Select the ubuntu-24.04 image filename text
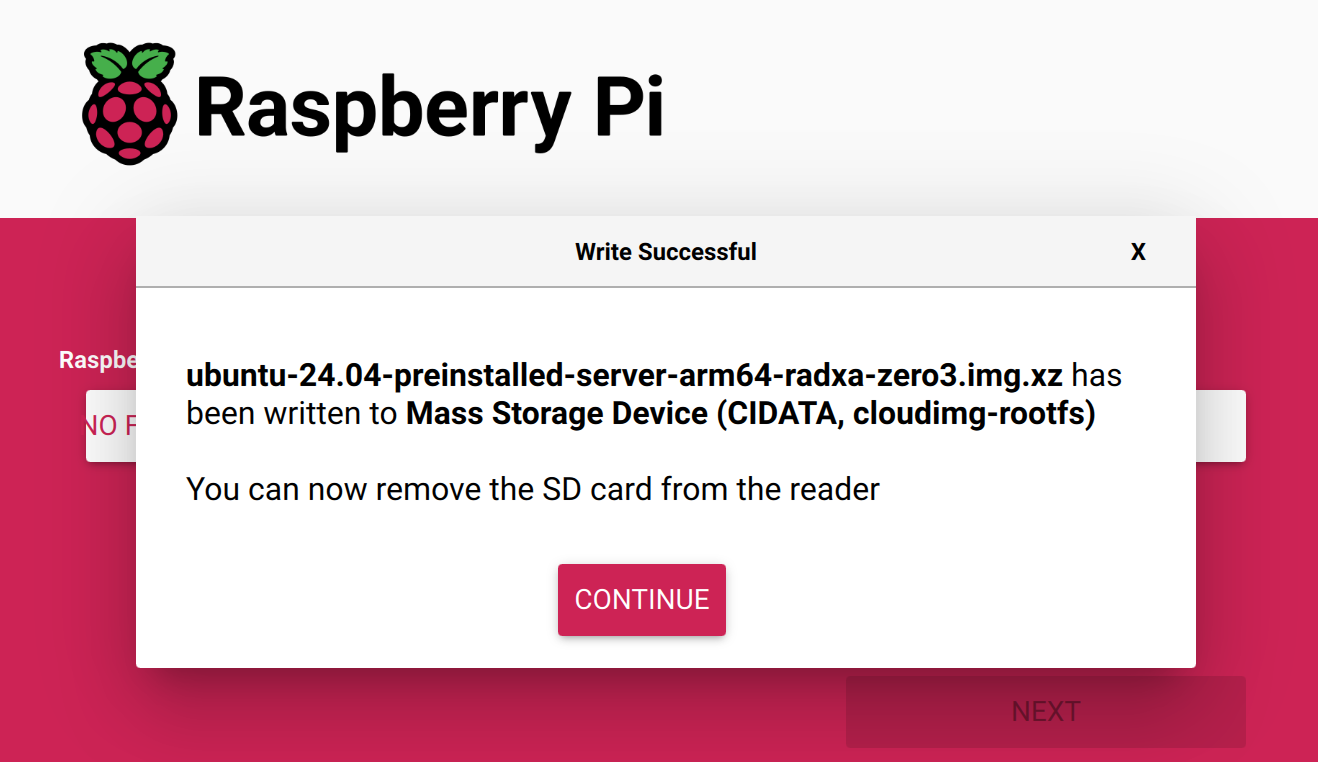The image size is (1318, 762). pyautogui.click(x=624, y=376)
